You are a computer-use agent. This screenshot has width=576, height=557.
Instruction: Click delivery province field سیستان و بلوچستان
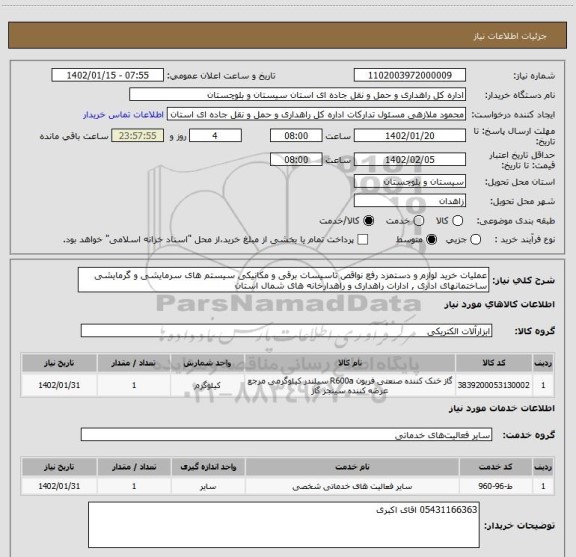[x=410, y=182]
